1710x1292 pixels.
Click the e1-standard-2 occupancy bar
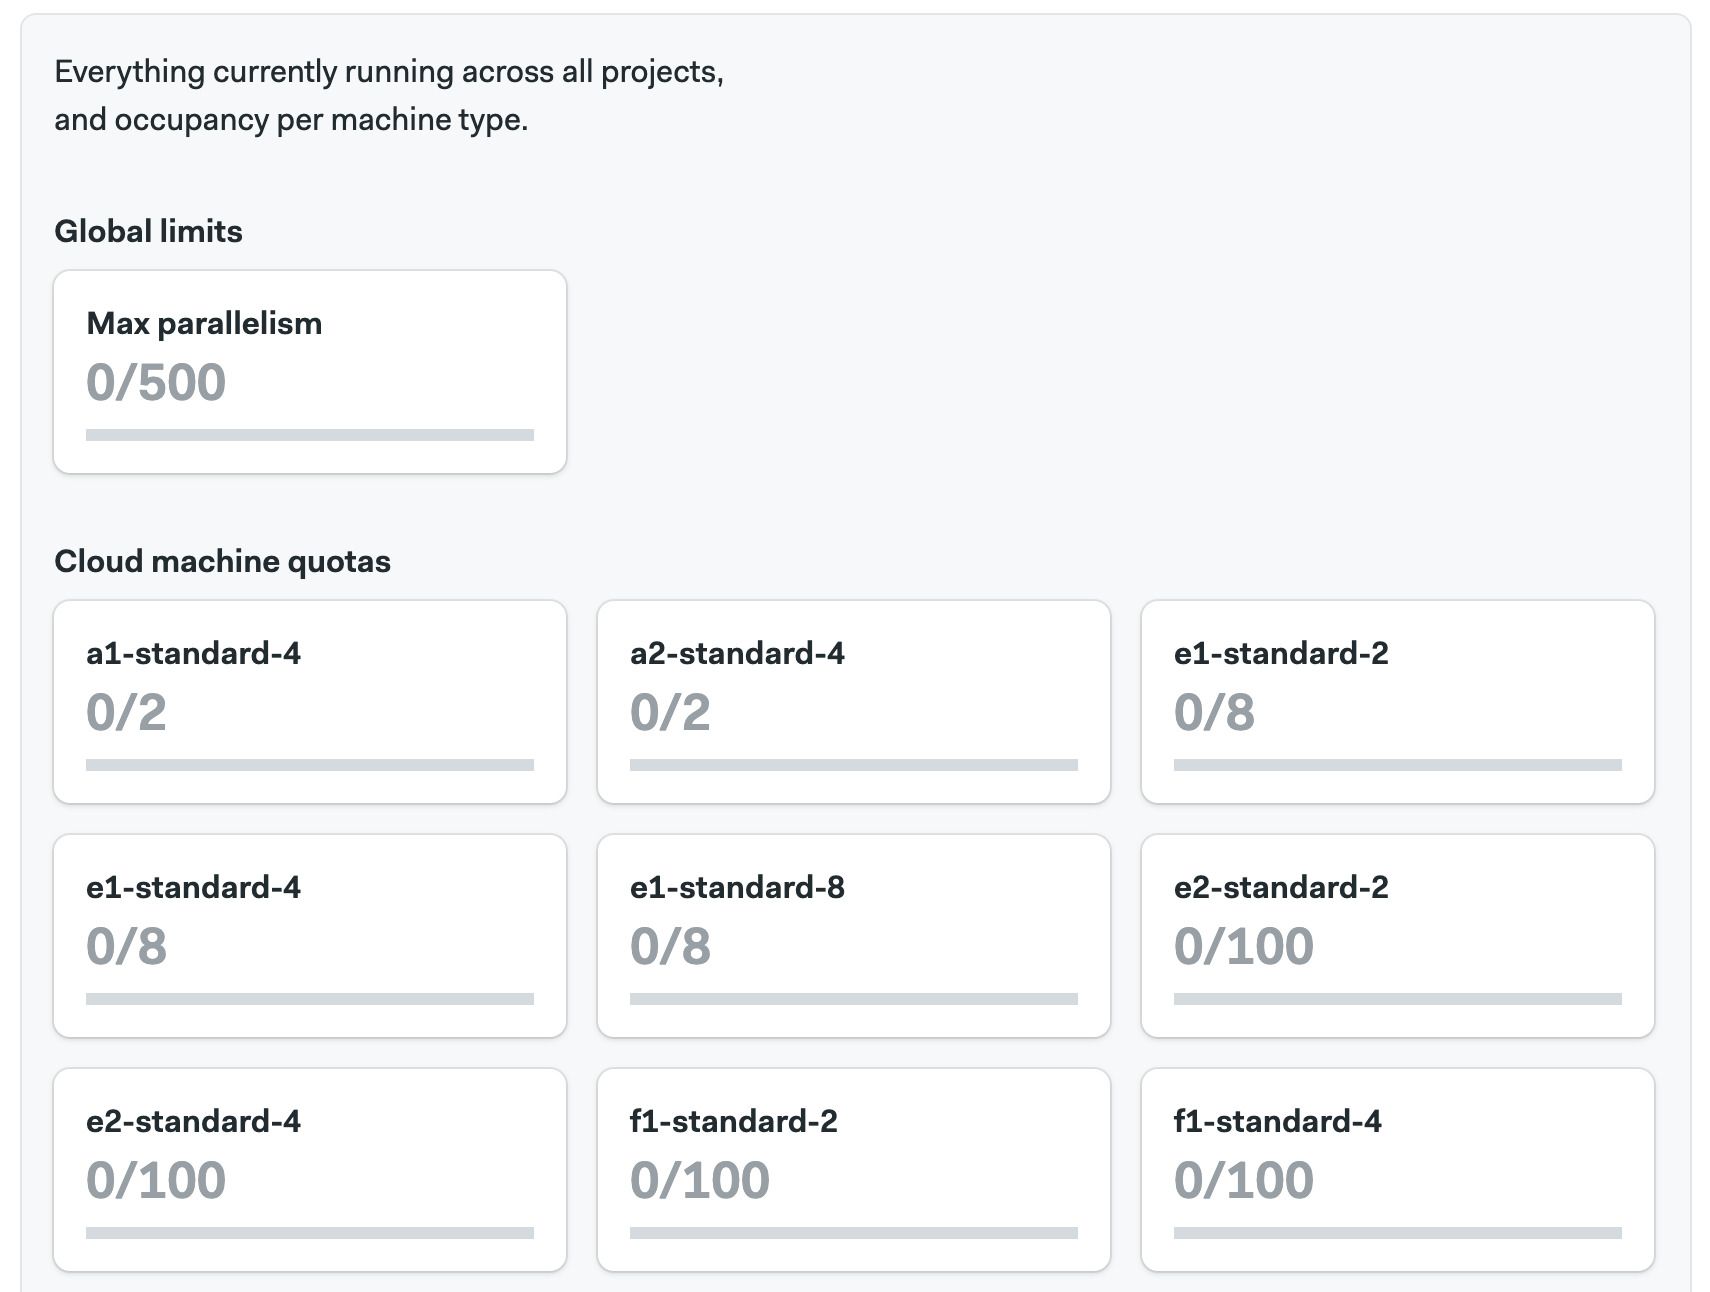point(1397,765)
